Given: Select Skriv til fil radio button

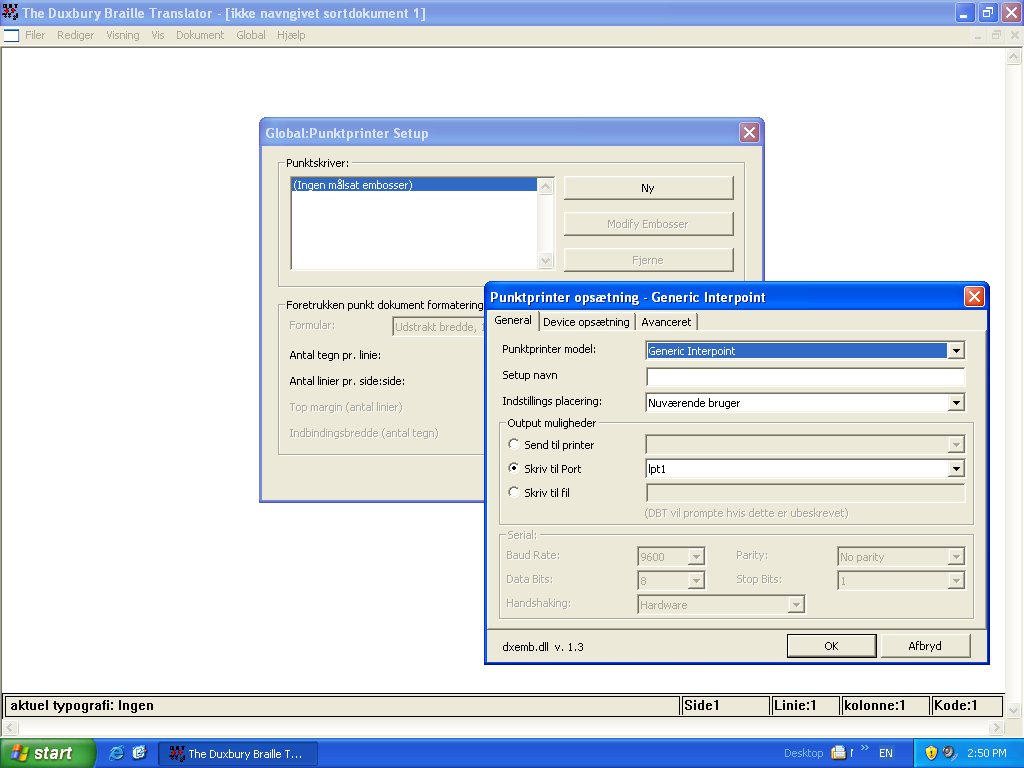Looking at the screenshot, I should pos(514,492).
